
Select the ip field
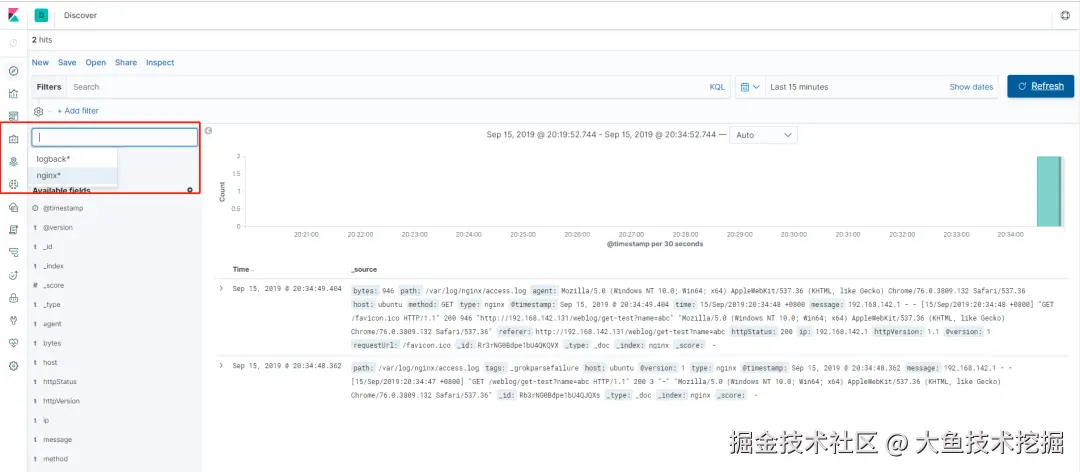(45, 420)
